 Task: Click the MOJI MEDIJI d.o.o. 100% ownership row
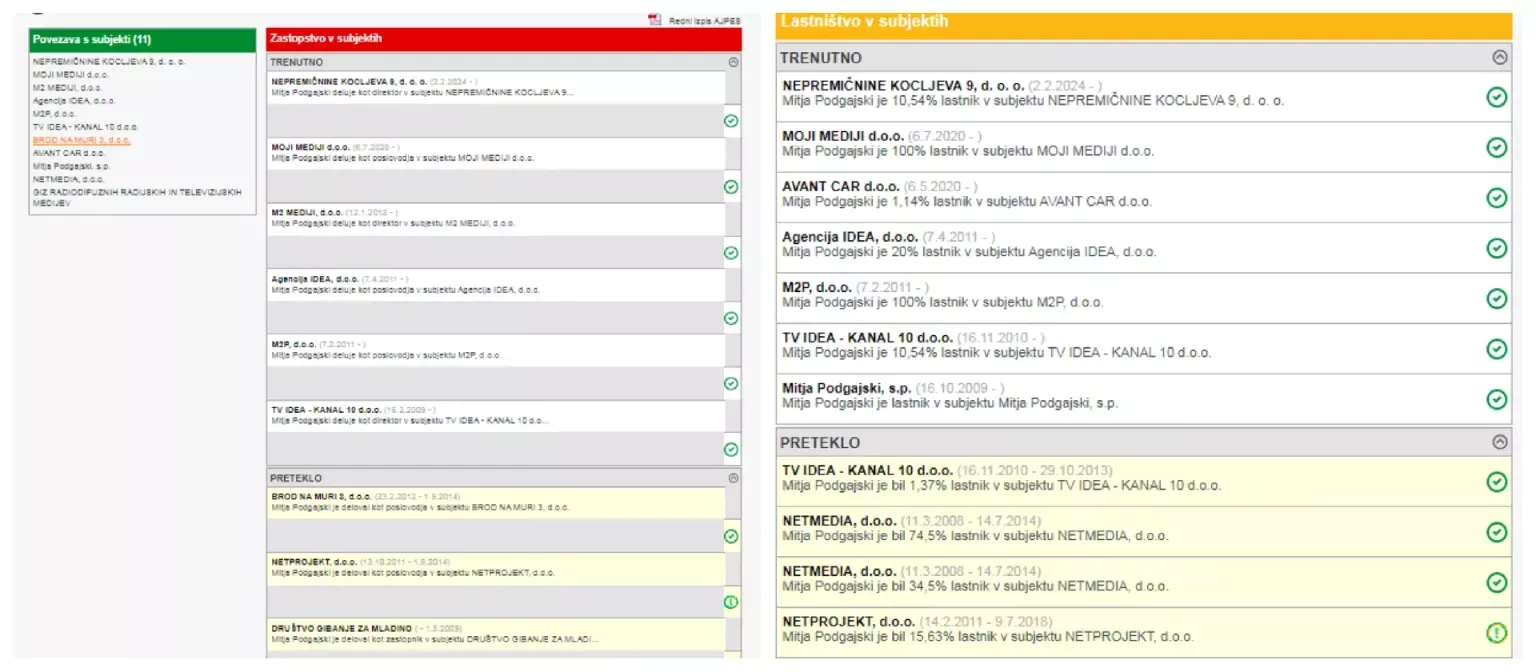[x=1100, y=144]
